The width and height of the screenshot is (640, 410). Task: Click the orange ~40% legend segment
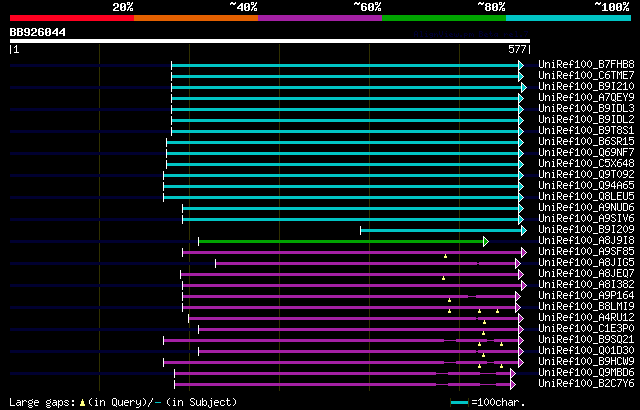196,18
